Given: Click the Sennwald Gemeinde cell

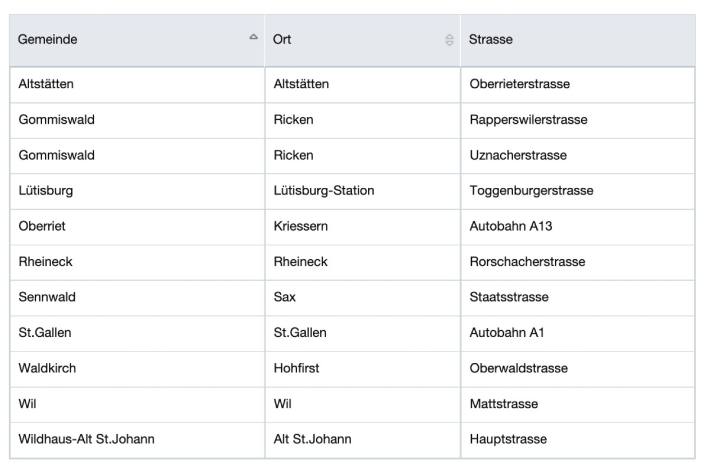Looking at the screenshot, I should click(137, 298).
